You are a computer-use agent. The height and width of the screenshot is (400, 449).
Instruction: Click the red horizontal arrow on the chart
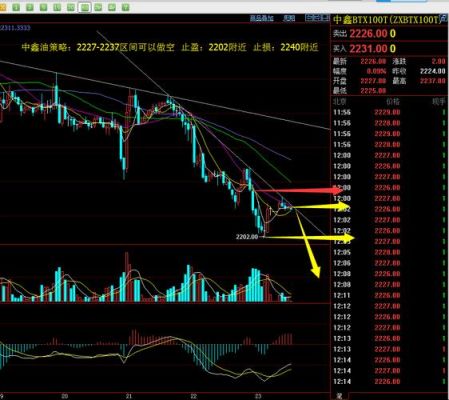tap(299, 191)
